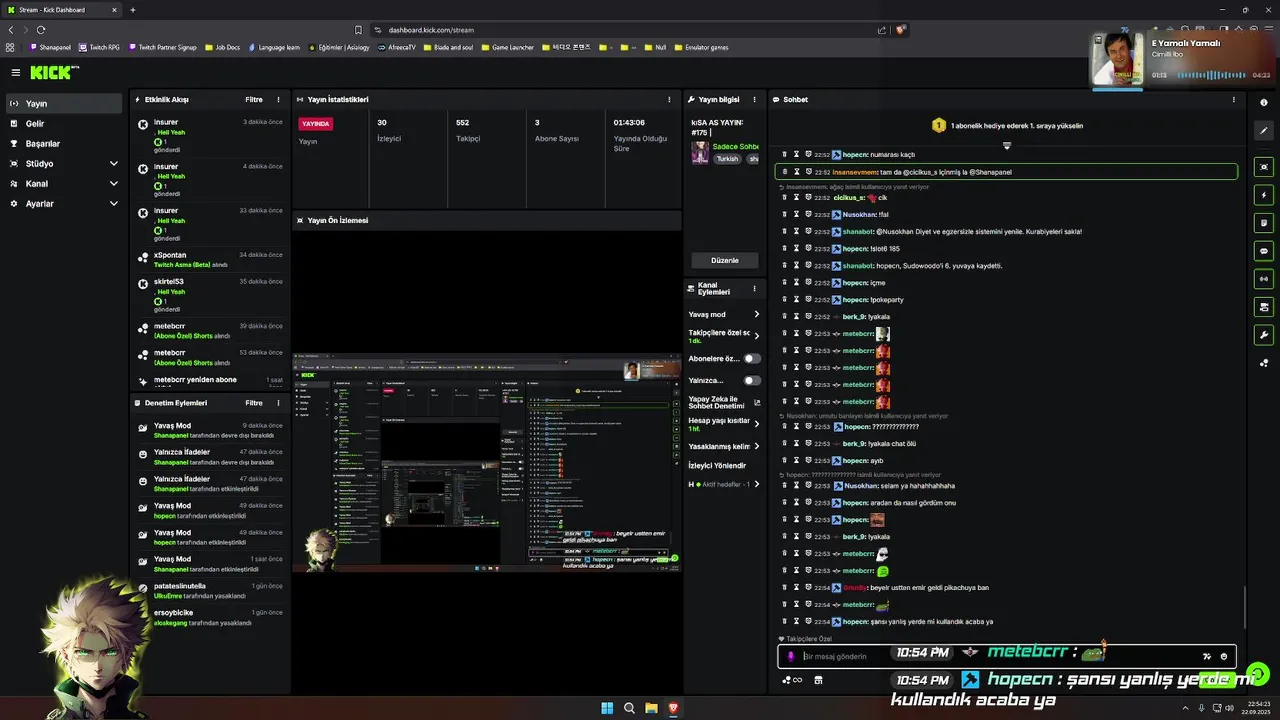Open new browser tab with plus
The height and width of the screenshot is (720, 1280).
(x=132, y=10)
